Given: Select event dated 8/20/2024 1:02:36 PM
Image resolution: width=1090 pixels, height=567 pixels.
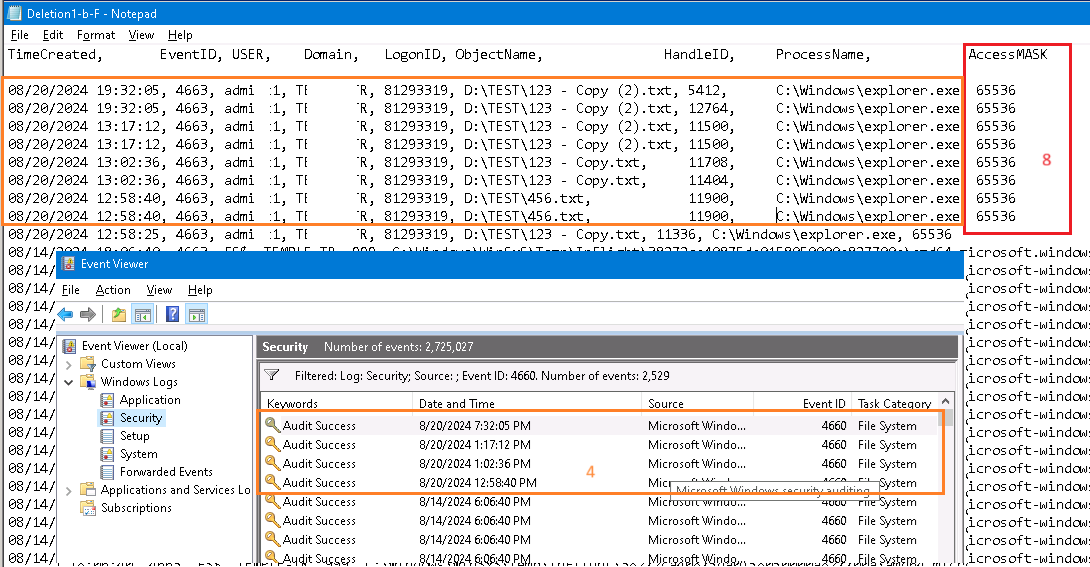Looking at the screenshot, I should point(599,463).
